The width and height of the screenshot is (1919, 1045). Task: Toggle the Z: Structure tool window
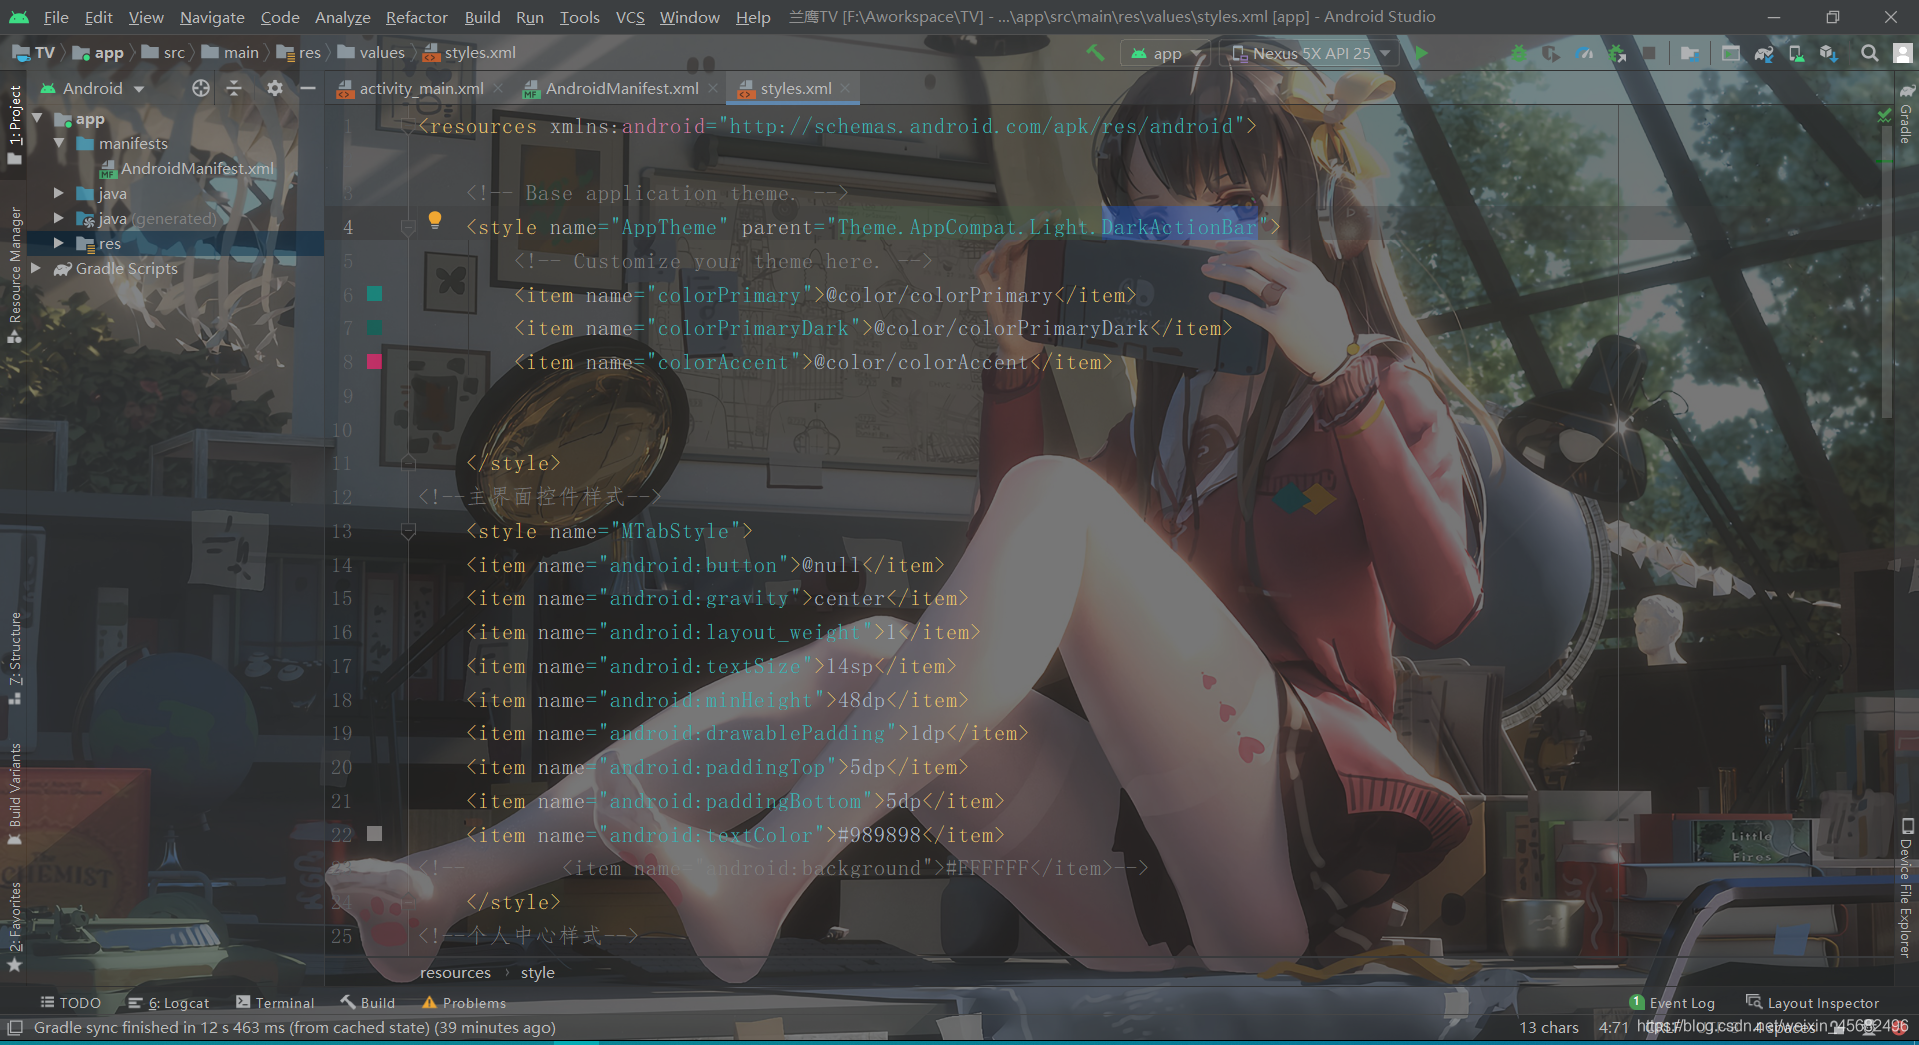(14, 658)
